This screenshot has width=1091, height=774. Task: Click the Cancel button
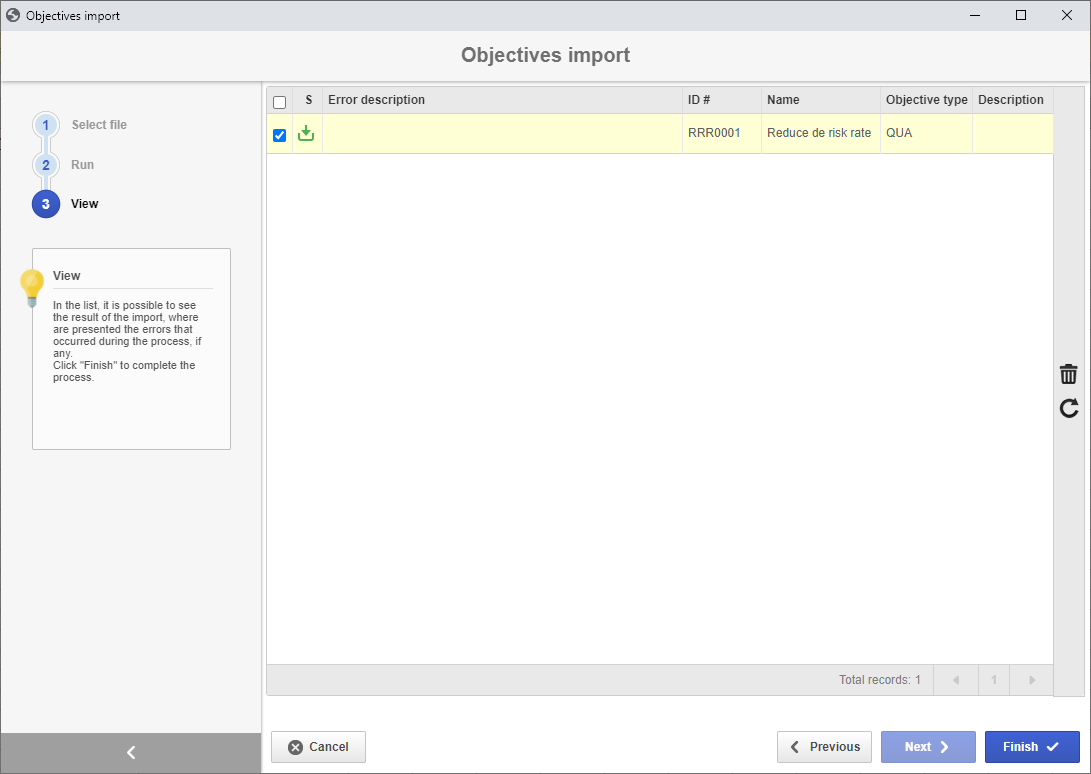click(x=318, y=747)
